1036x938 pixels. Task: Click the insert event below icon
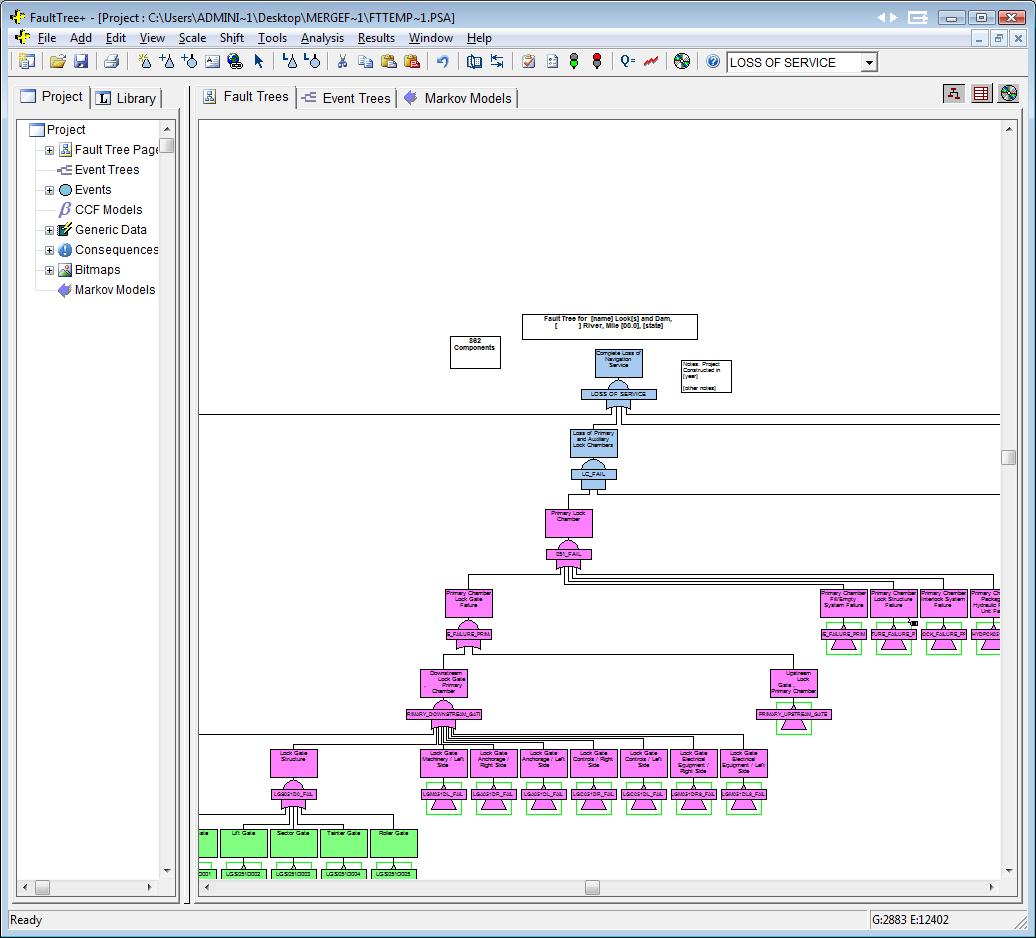(x=312, y=61)
